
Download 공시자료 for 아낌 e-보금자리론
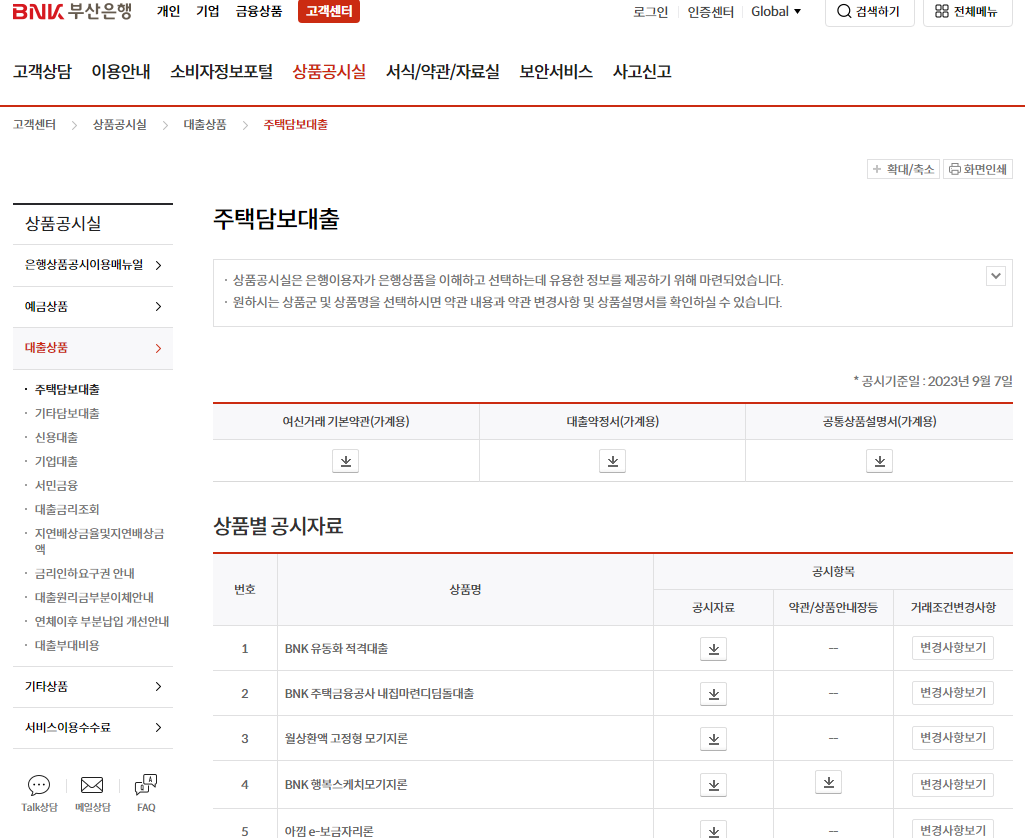pyautogui.click(x=713, y=830)
